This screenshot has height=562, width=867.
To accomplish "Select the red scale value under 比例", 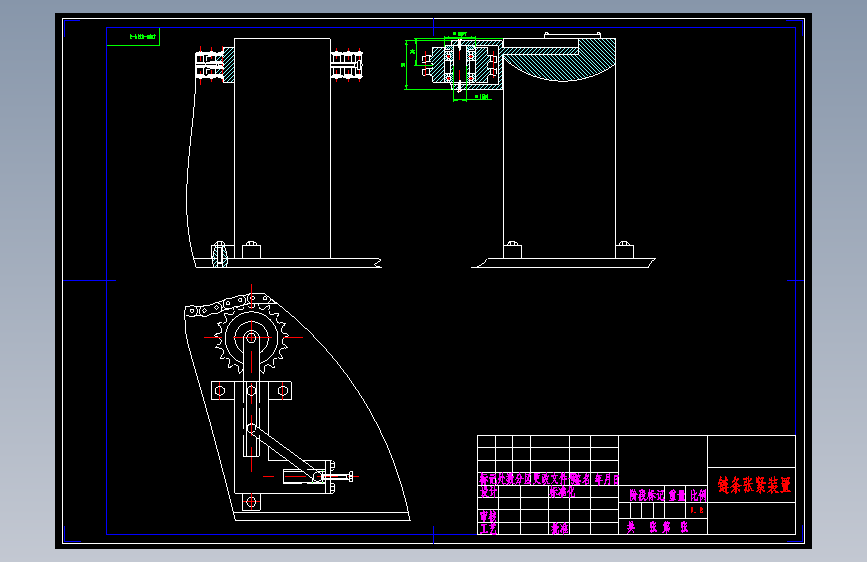I will [x=697, y=510].
